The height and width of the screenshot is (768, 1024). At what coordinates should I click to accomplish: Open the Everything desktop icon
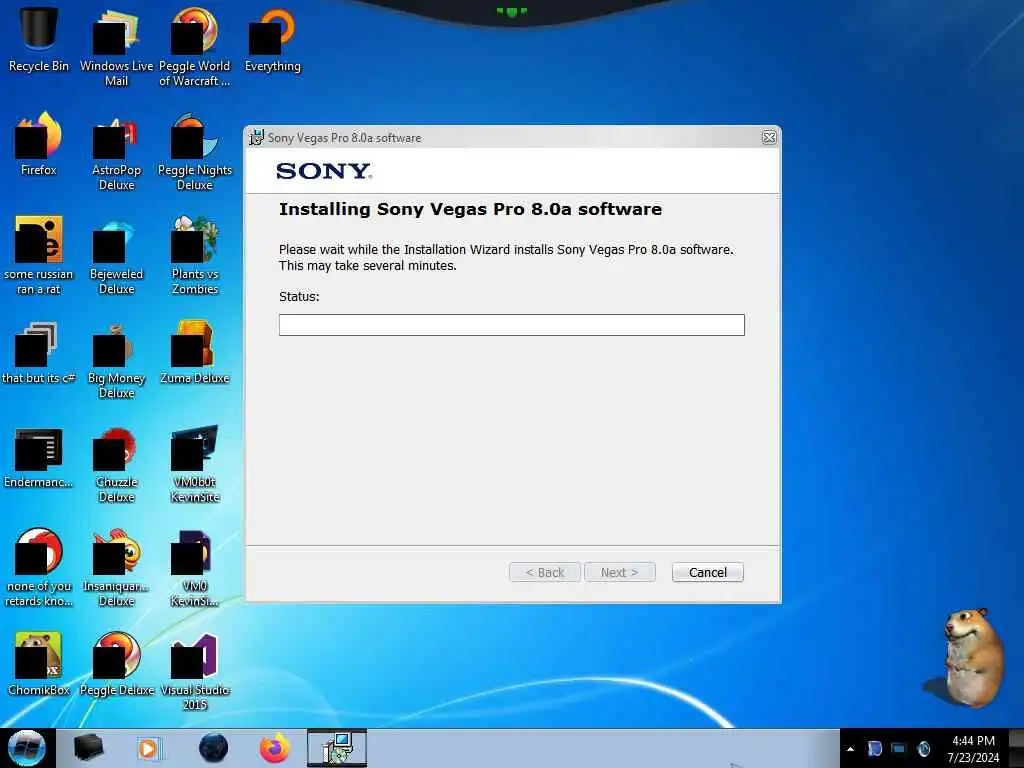click(272, 39)
